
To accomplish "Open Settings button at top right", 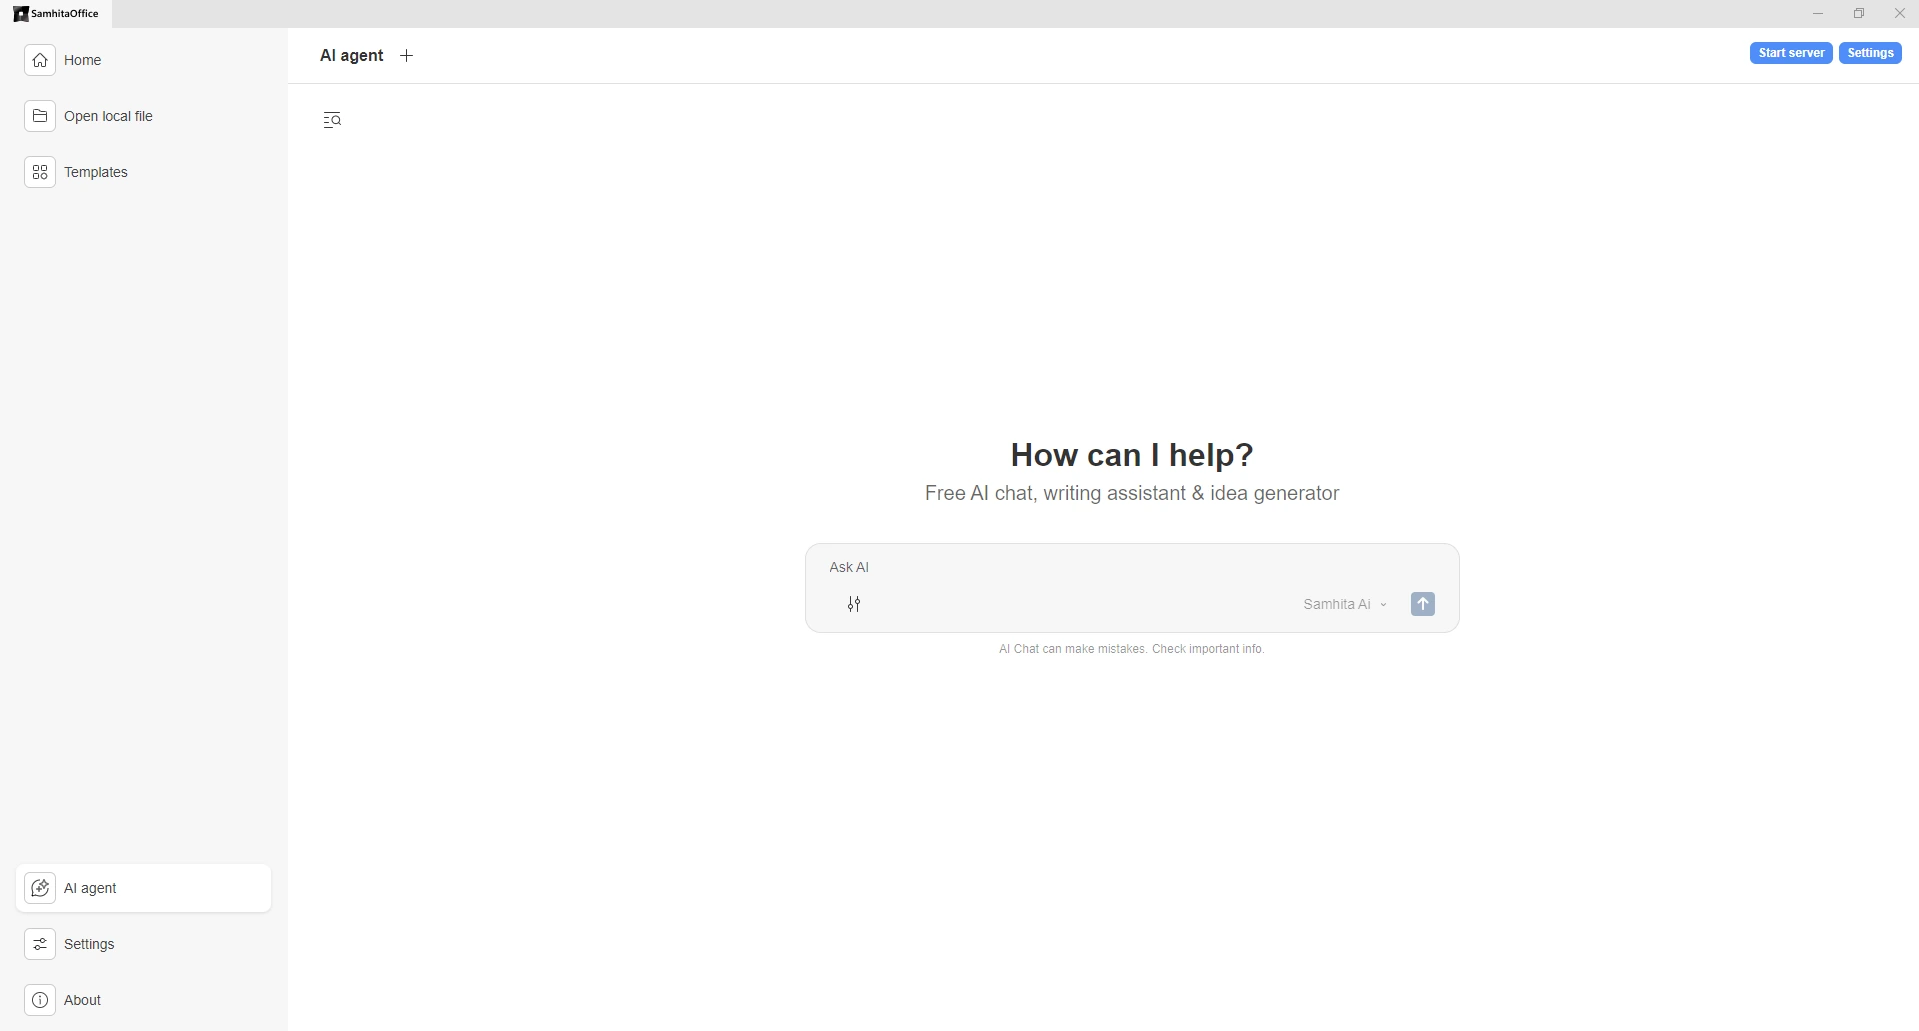I will click(1870, 53).
